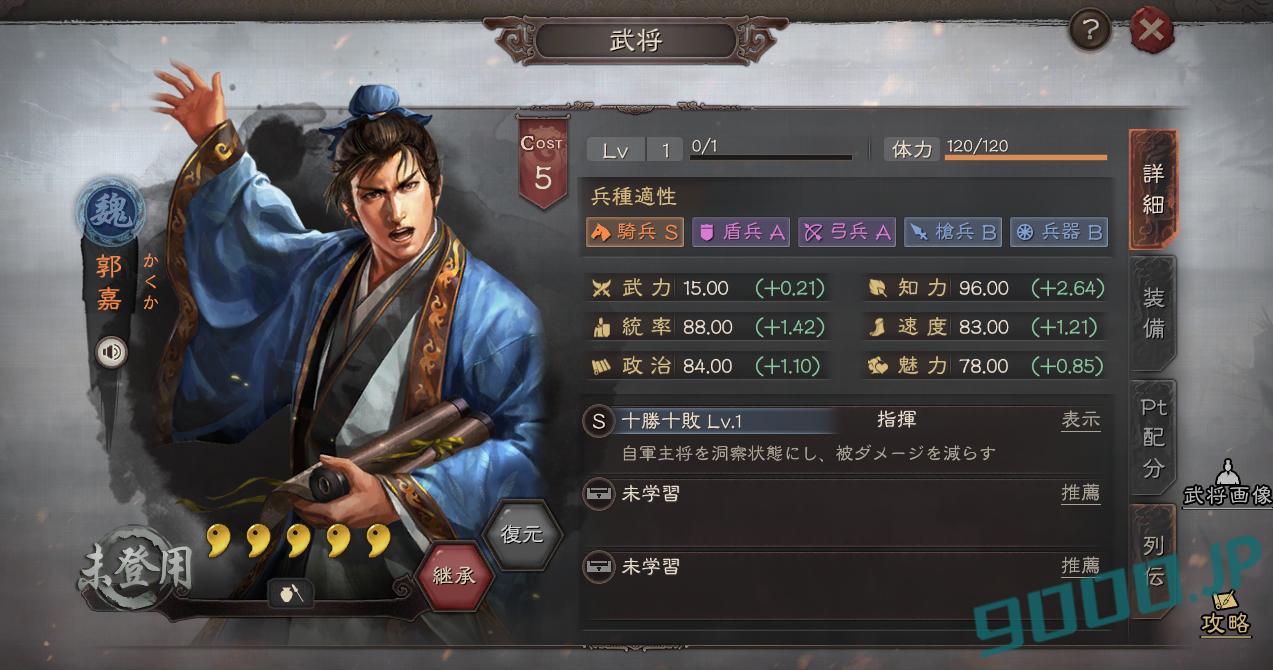The height and width of the screenshot is (670, 1273).
Task: Switch to the 装備 tab
Action: pyautogui.click(x=1153, y=312)
